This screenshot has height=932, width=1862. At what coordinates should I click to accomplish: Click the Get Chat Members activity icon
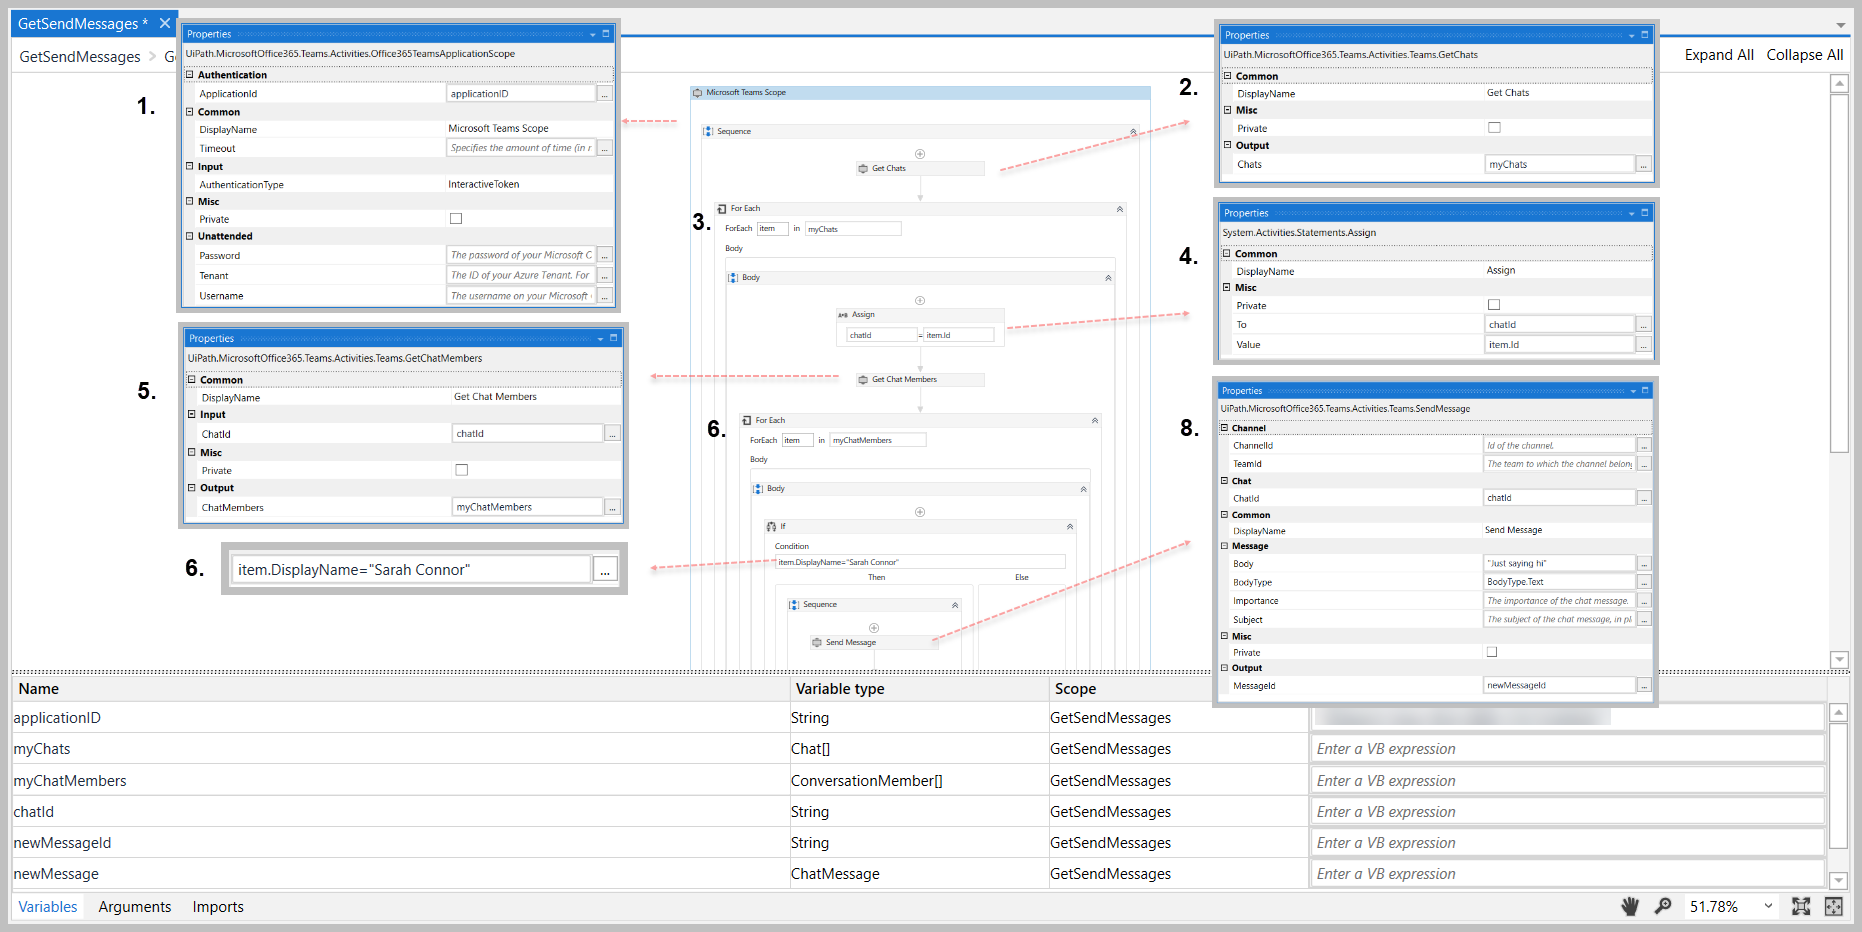pyautogui.click(x=863, y=379)
